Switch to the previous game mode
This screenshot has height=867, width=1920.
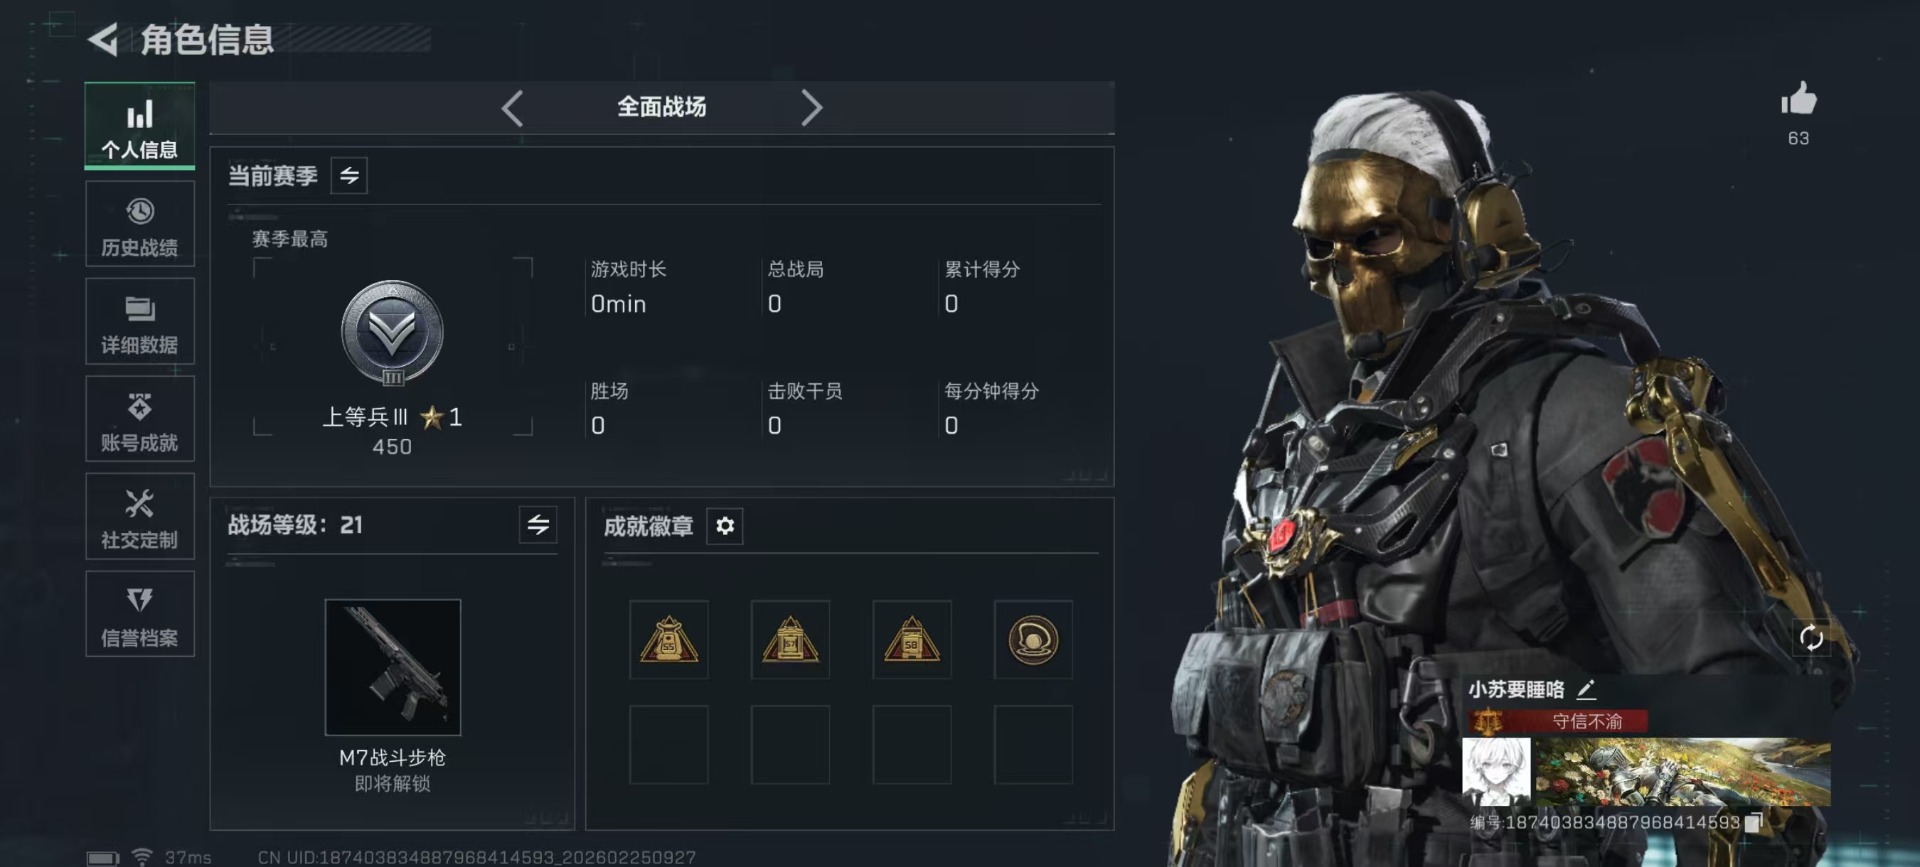pyautogui.click(x=513, y=108)
